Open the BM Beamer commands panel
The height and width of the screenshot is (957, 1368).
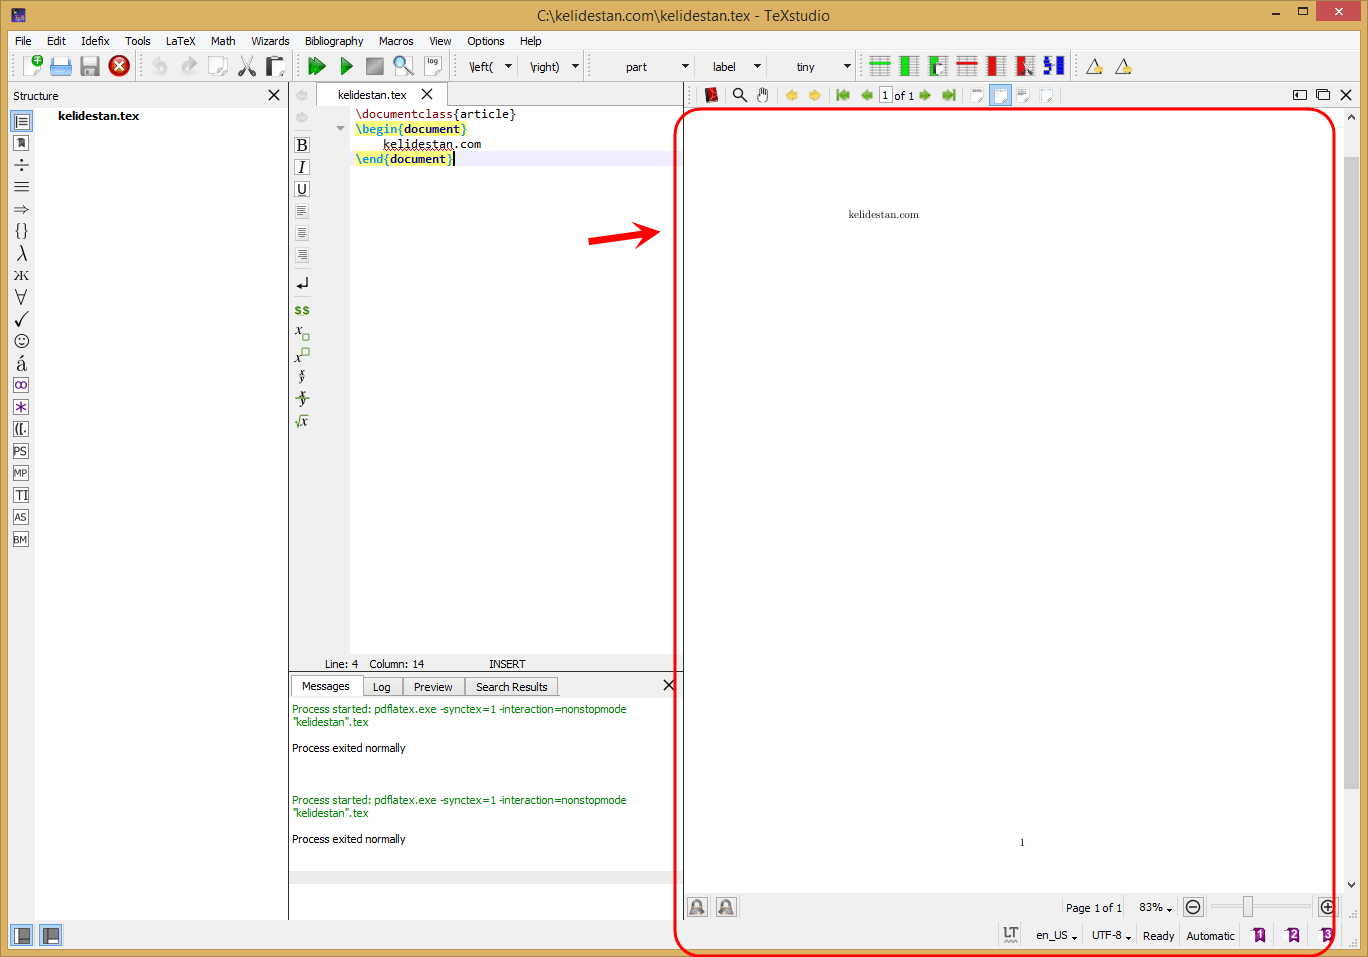[21, 539]
